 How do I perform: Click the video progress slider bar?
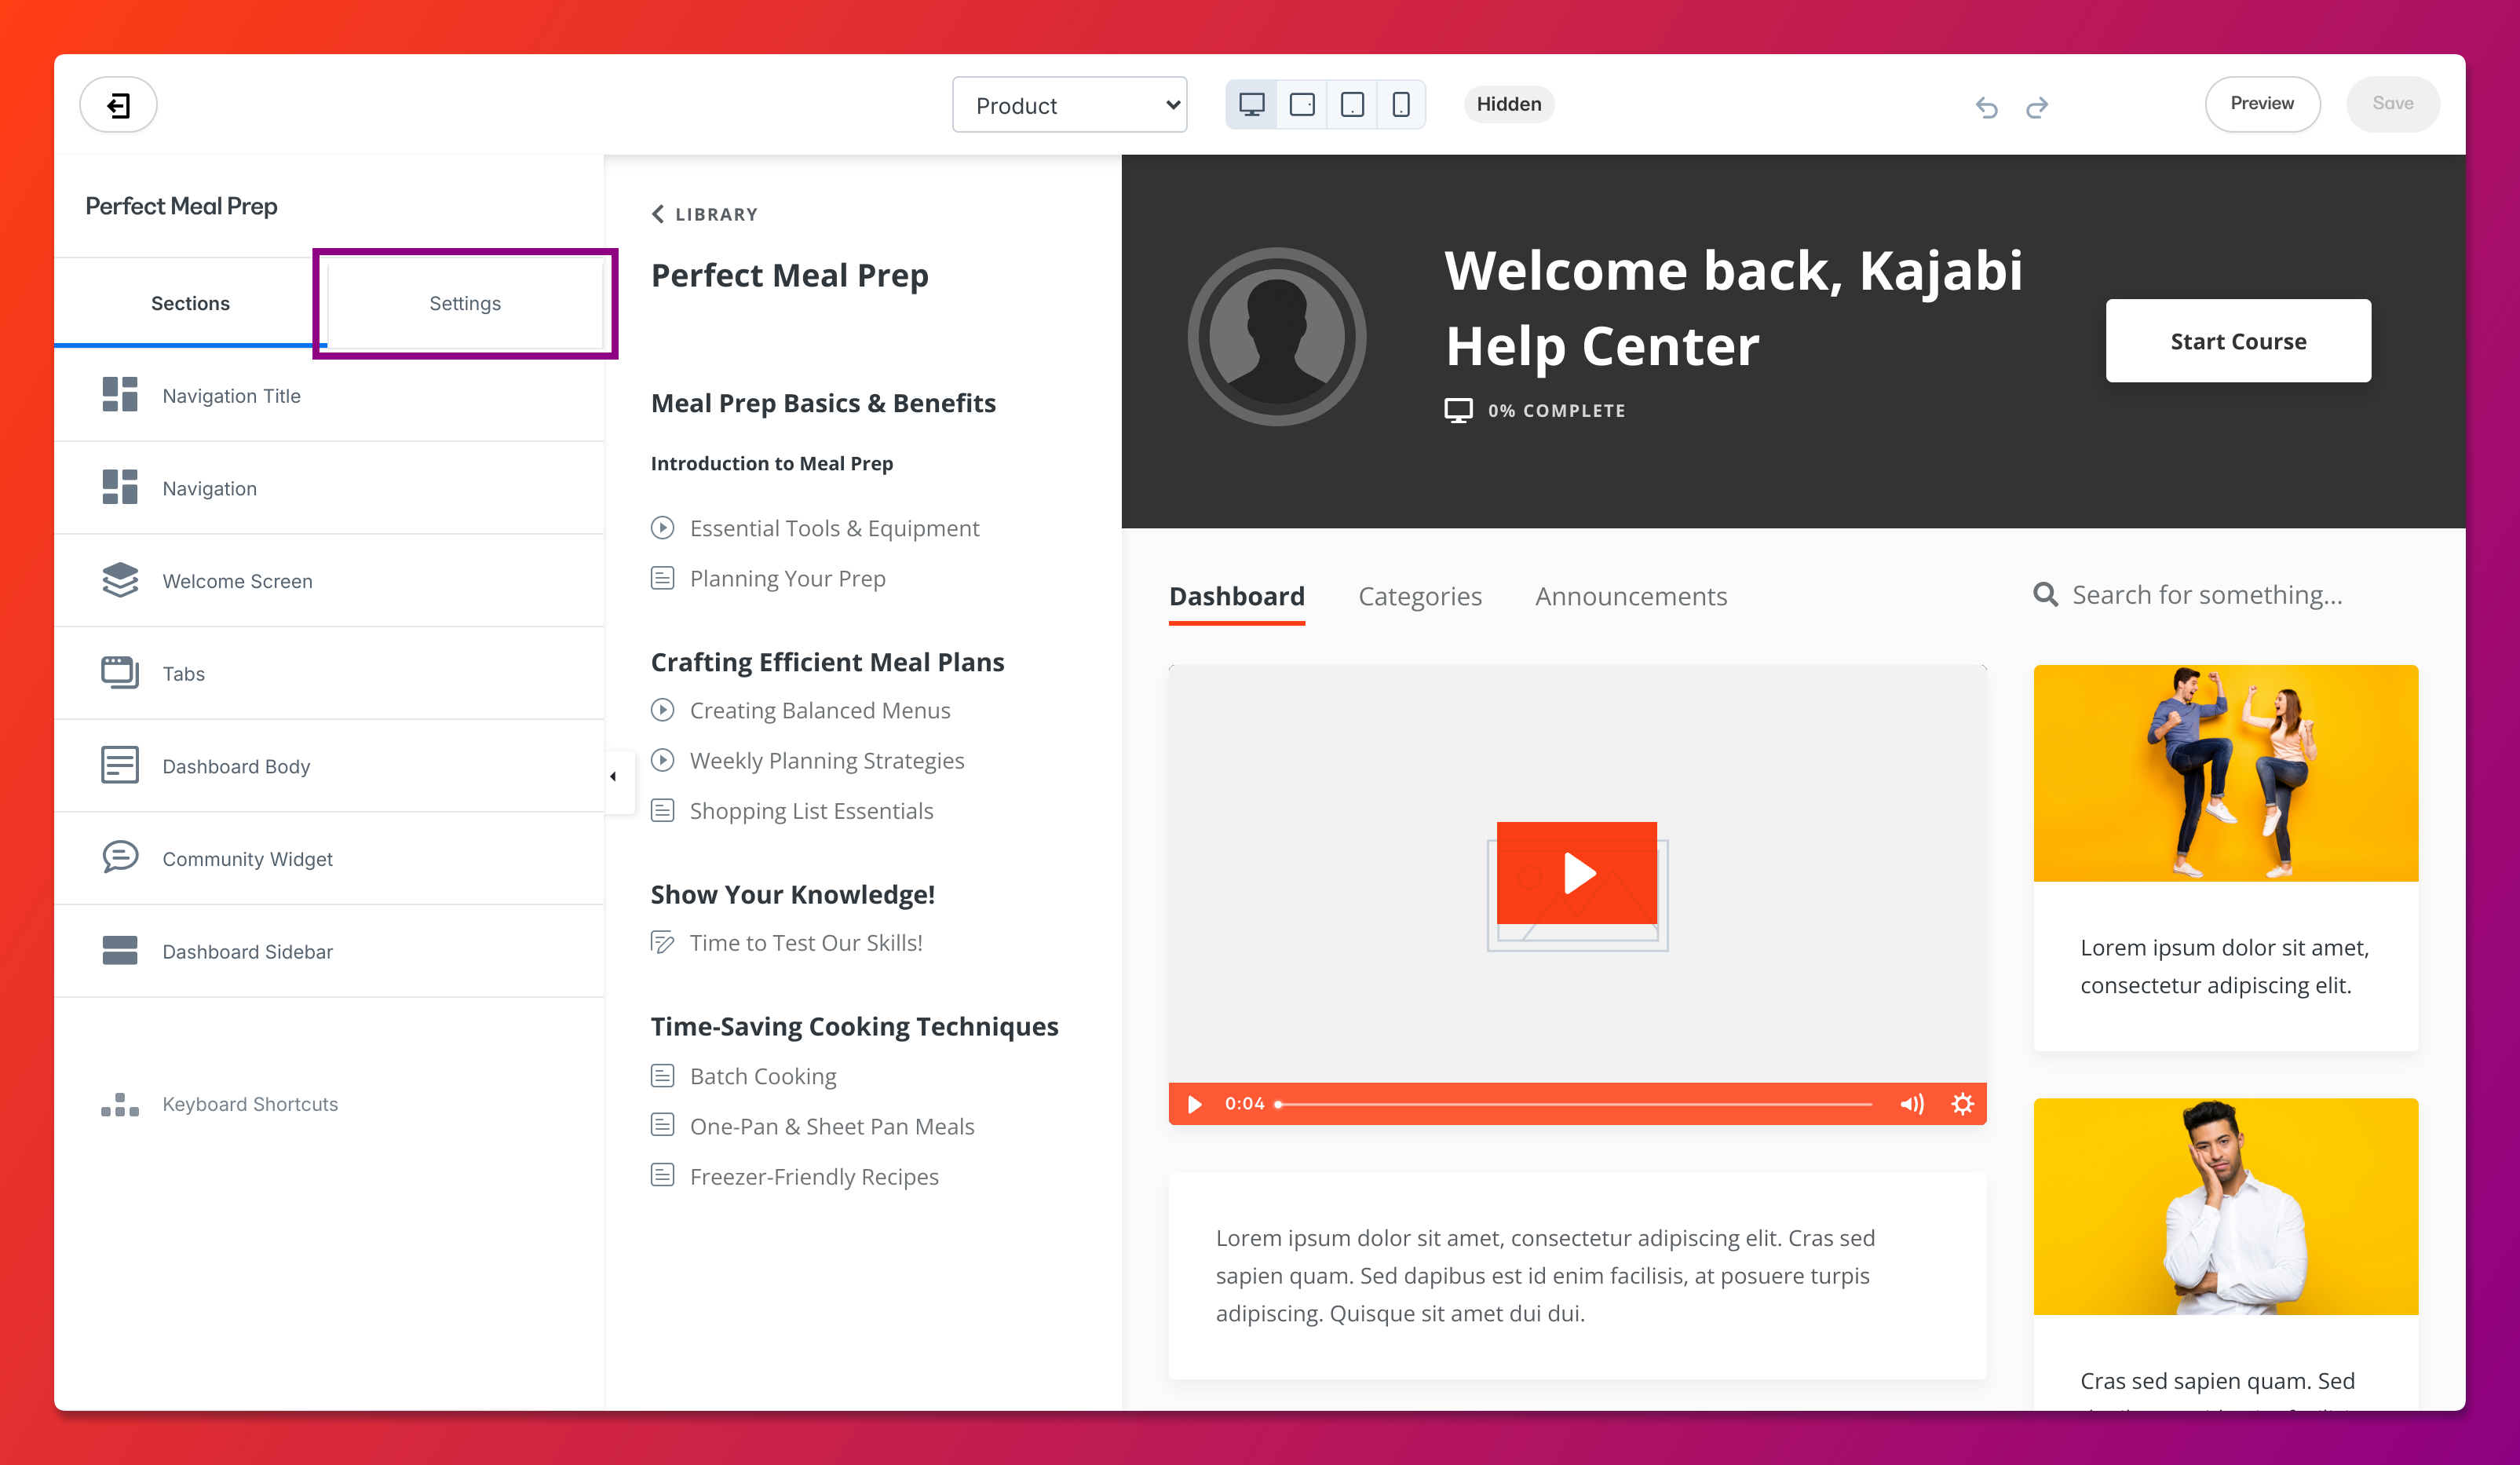pos(1574,1104)
